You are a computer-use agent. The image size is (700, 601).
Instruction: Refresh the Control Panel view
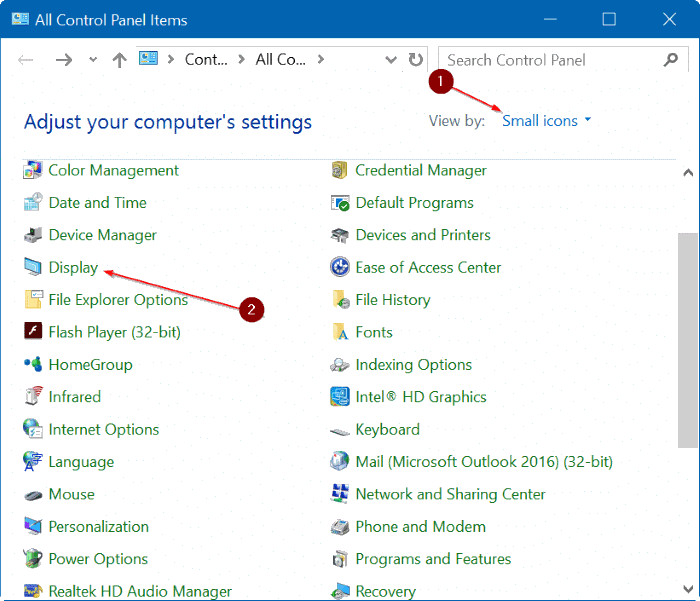[x=416, y=59]
